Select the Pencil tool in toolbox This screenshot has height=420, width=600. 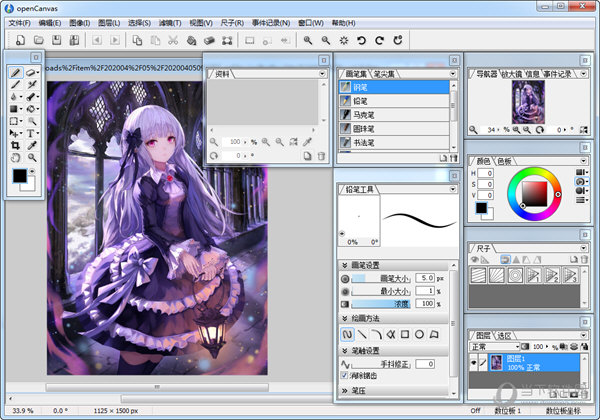point(16,73)
